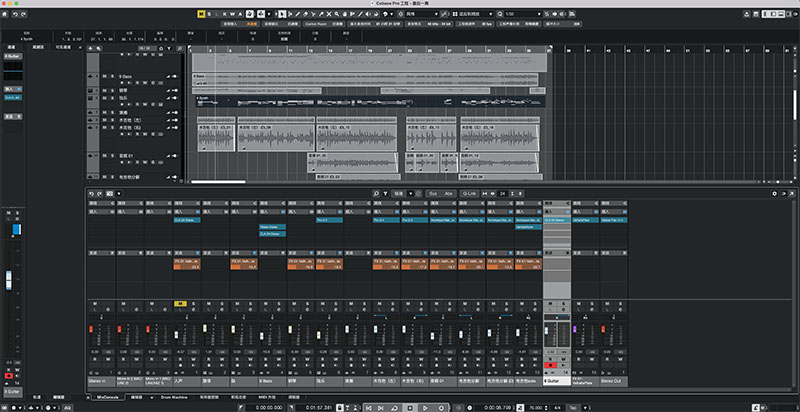Click the Stereo Out channel red fader
The width and height of the screenshot is (800, 412).
pos(603,329)
